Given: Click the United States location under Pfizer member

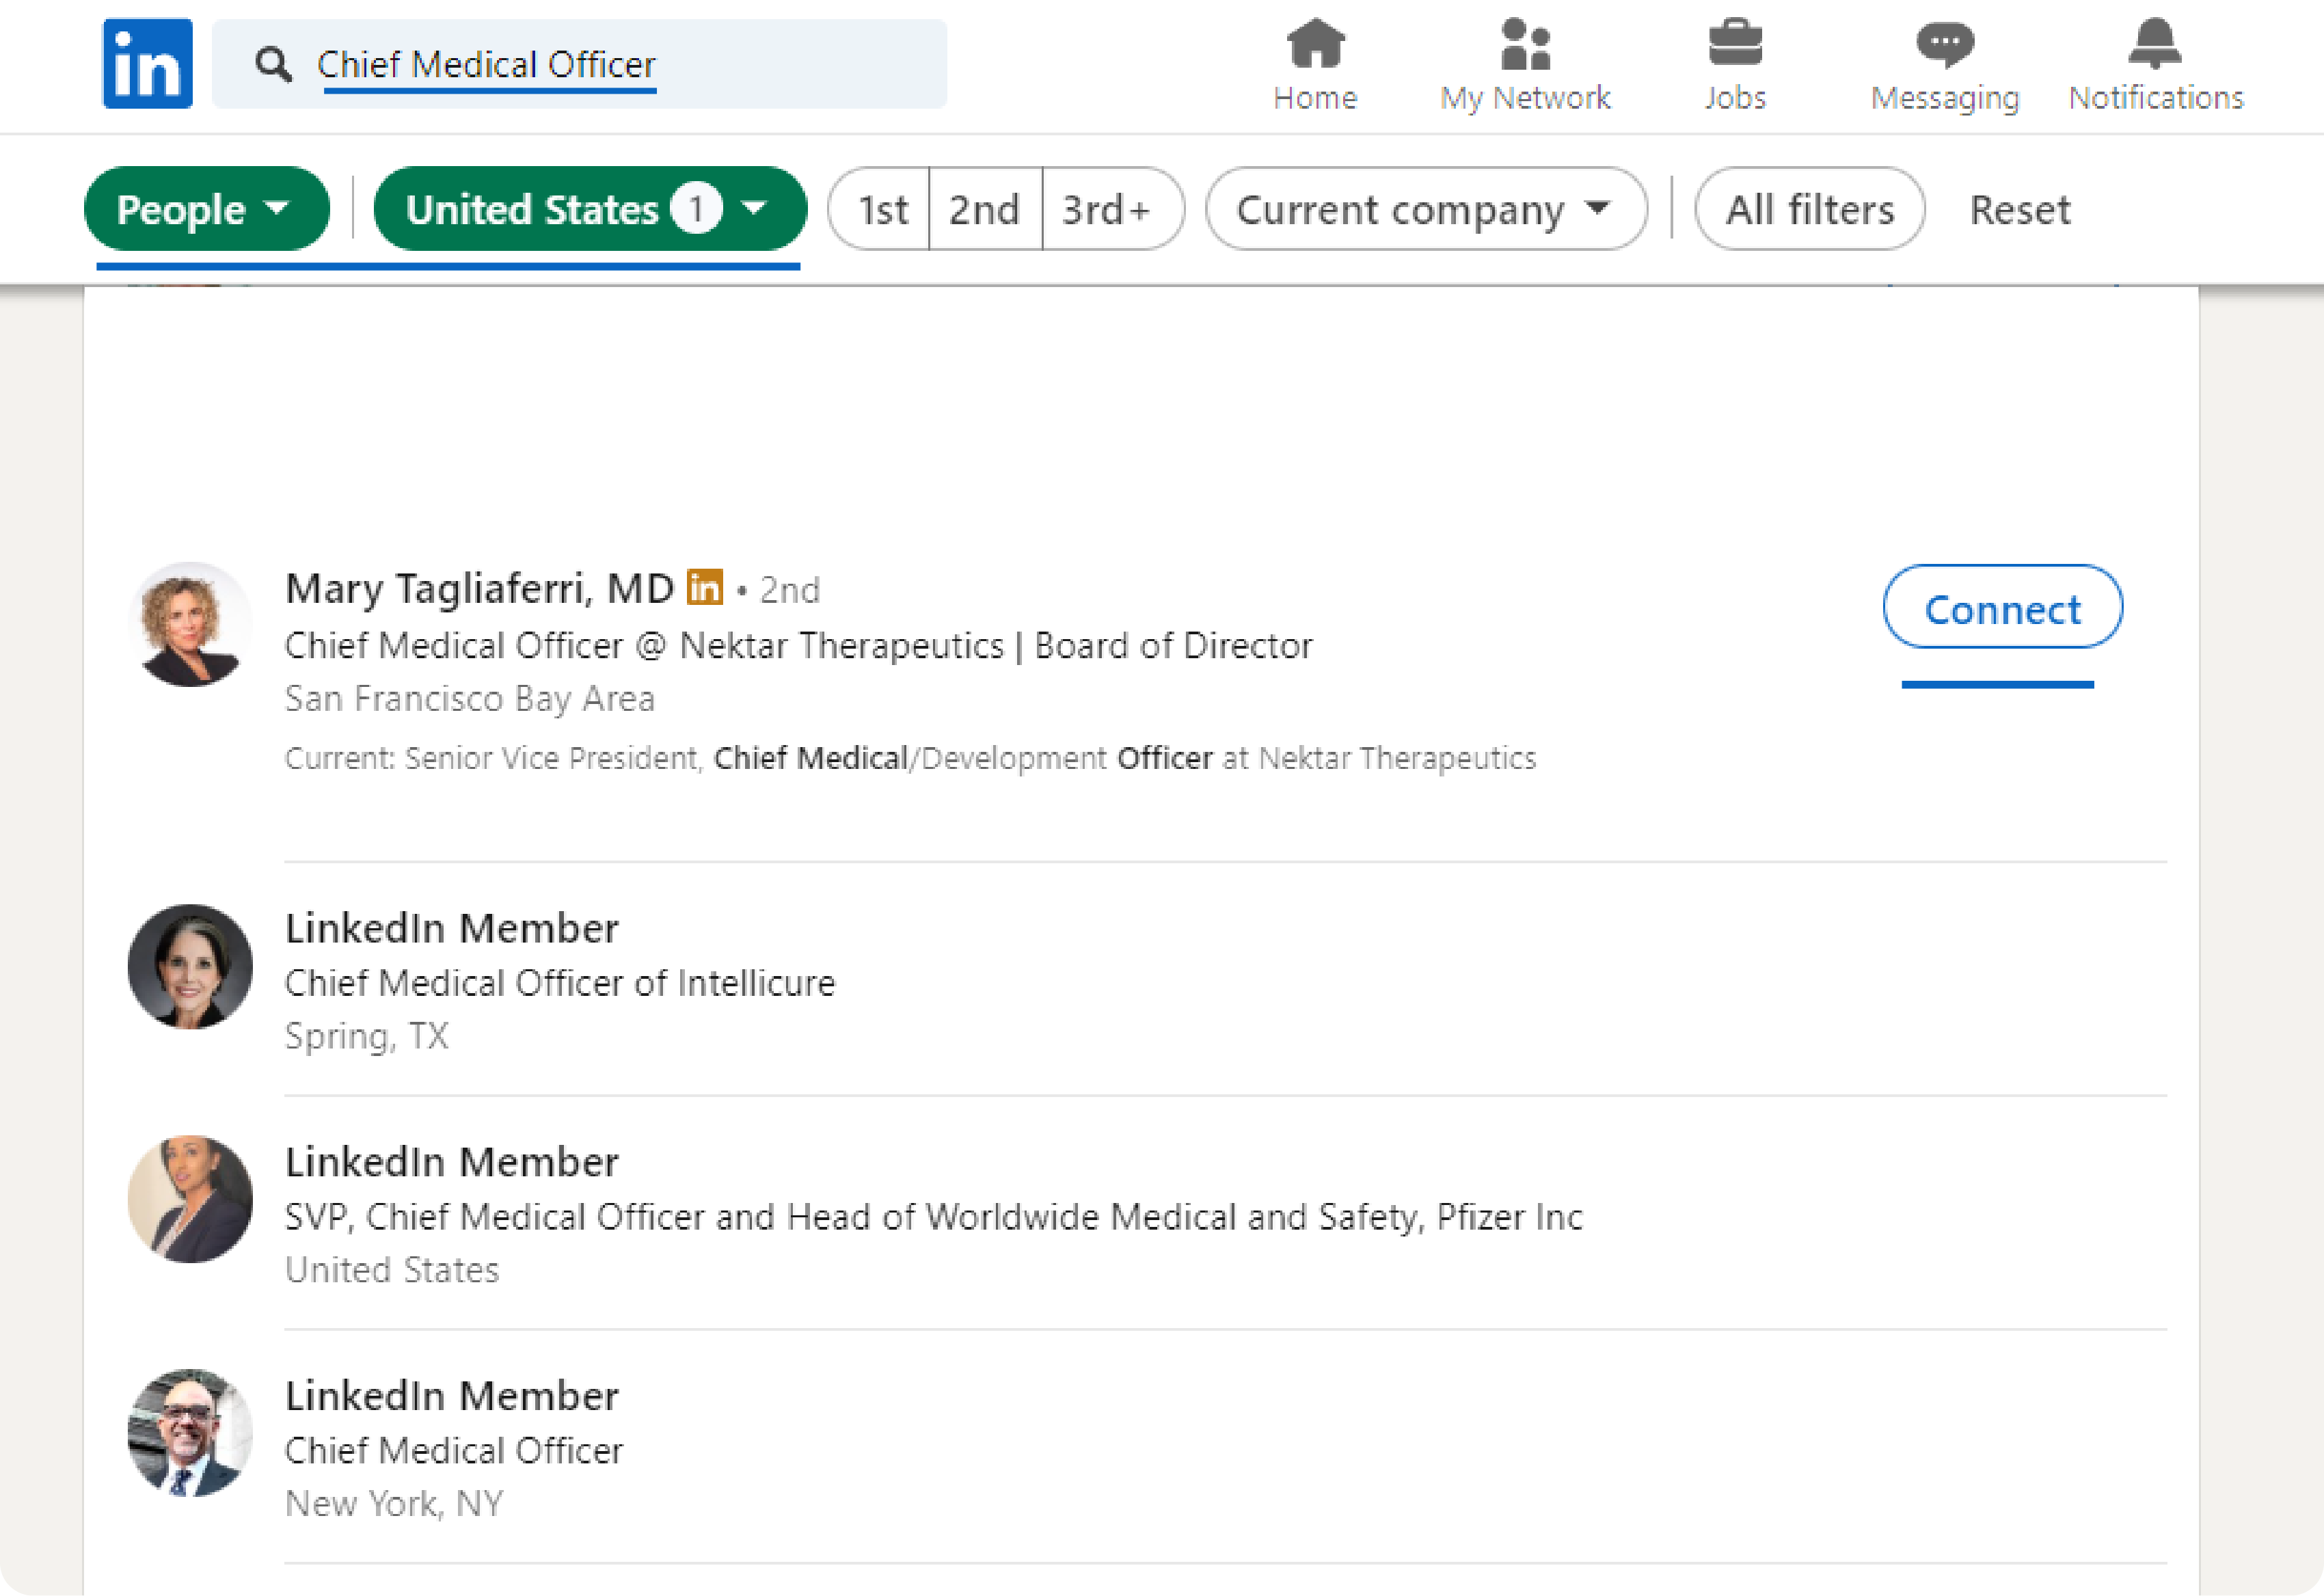Looking at the screenshot, I should (392, 1270).
